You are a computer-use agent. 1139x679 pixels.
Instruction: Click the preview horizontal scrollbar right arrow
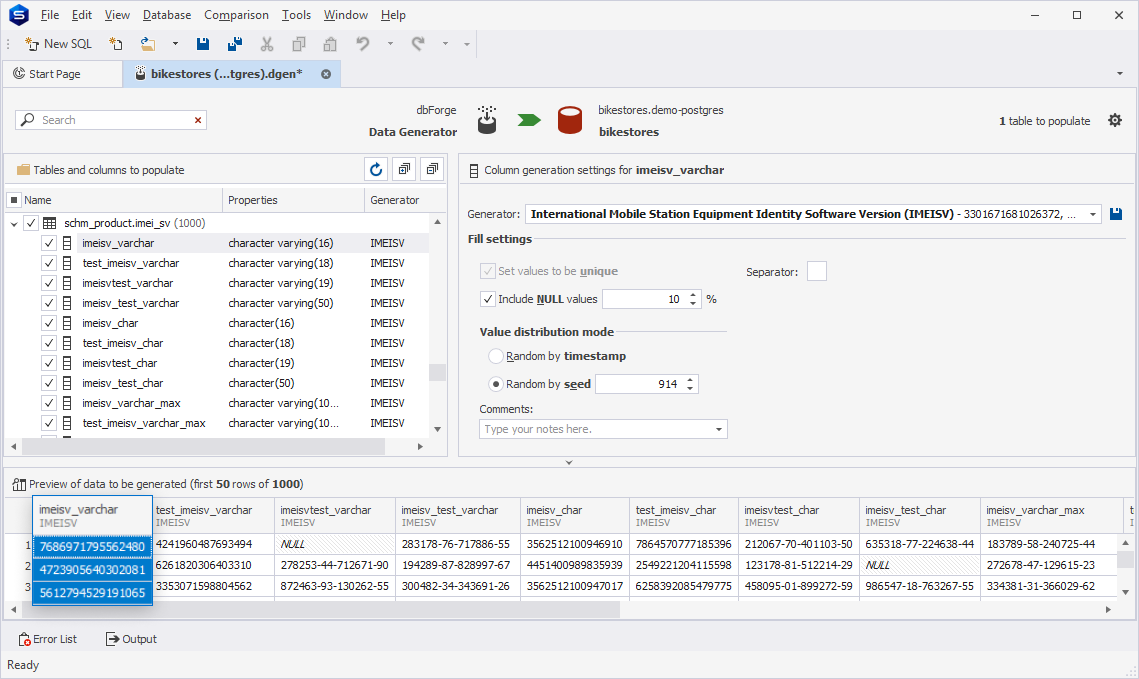pos(1108,610)
